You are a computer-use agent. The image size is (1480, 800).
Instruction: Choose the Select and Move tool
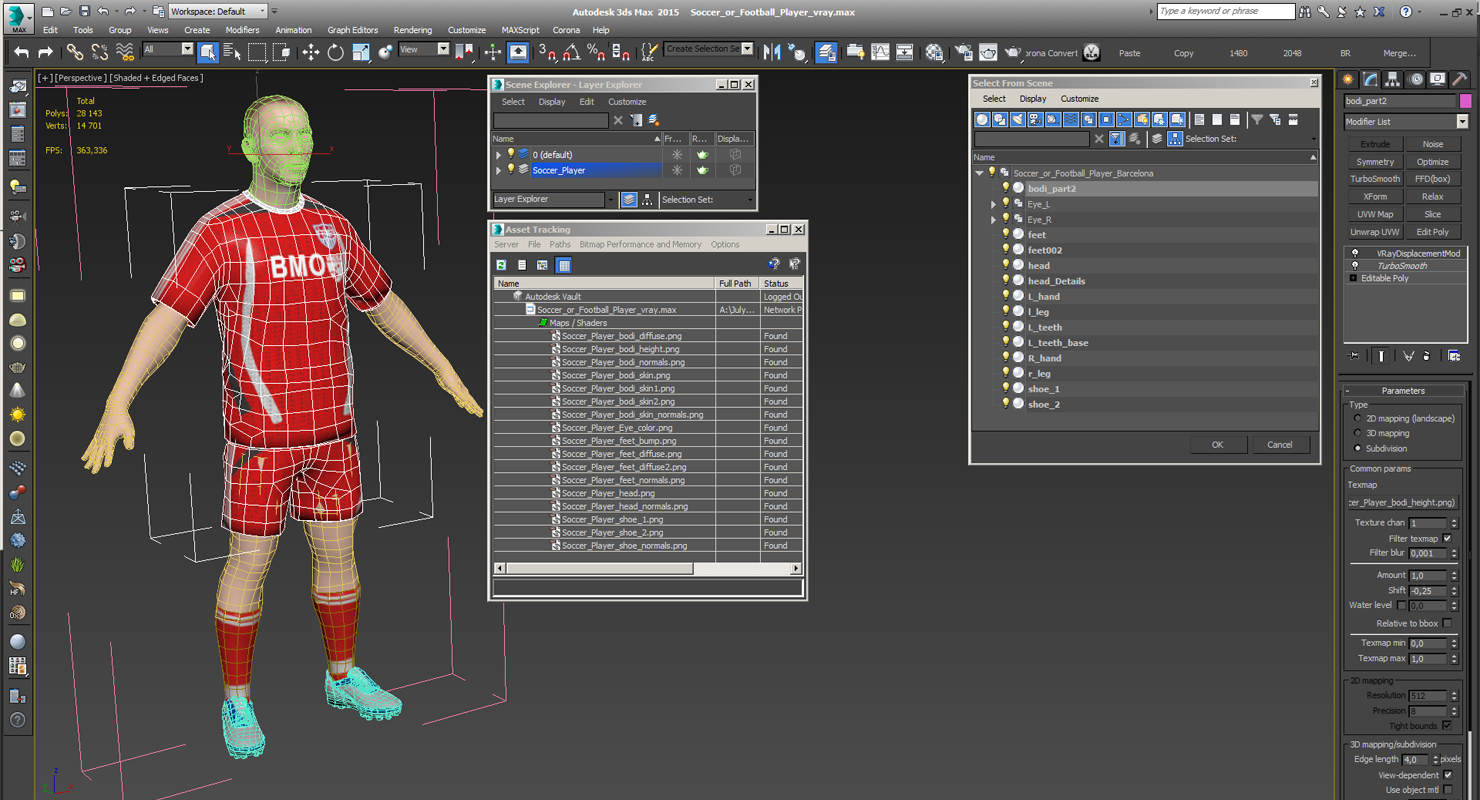click(311, 52)
